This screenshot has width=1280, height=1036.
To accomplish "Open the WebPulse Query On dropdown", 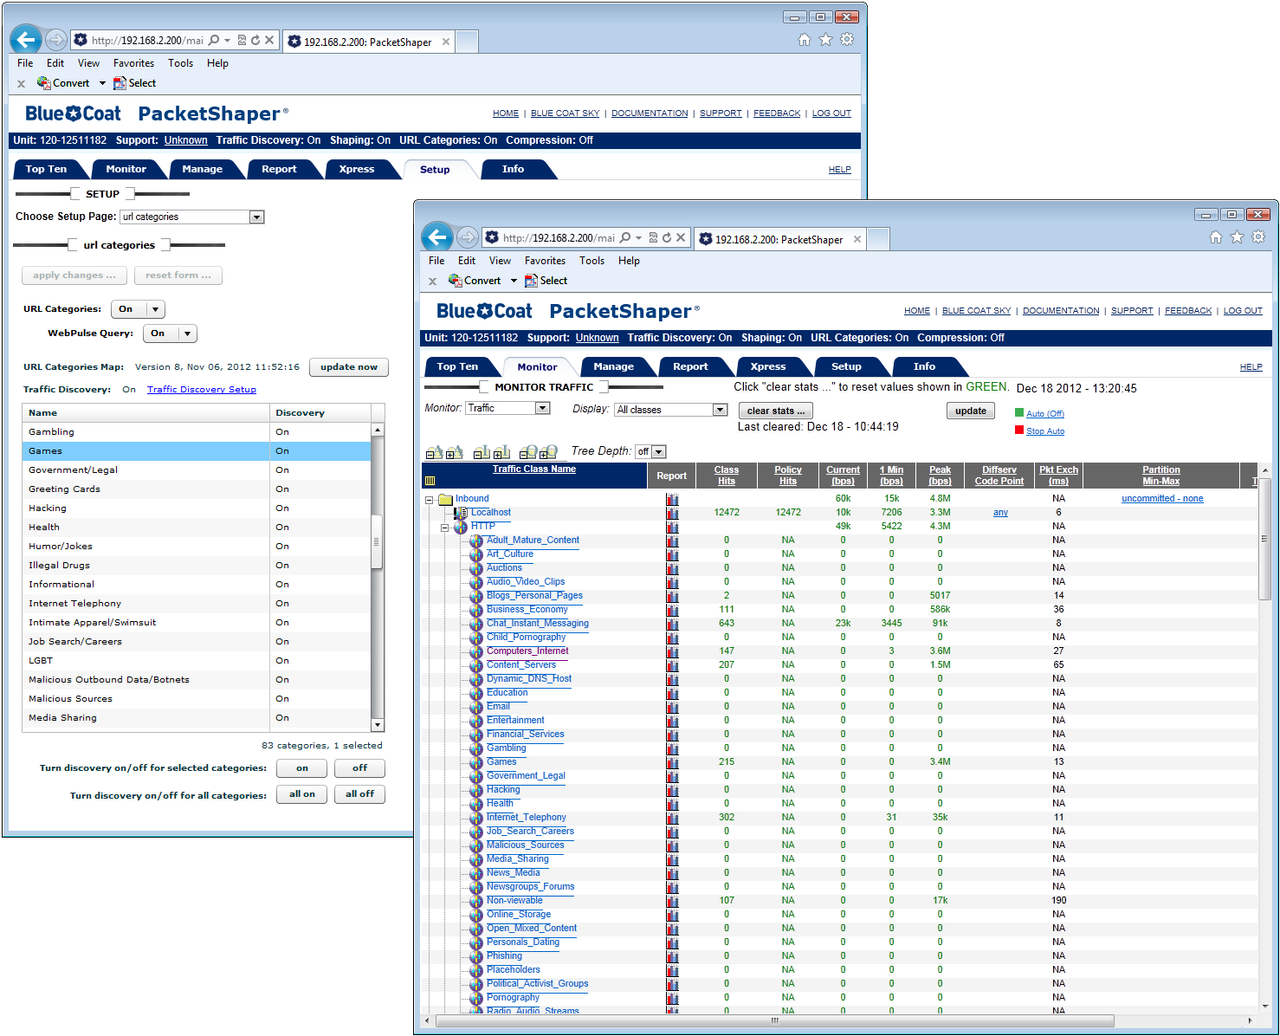I will (x=170, y=333).
